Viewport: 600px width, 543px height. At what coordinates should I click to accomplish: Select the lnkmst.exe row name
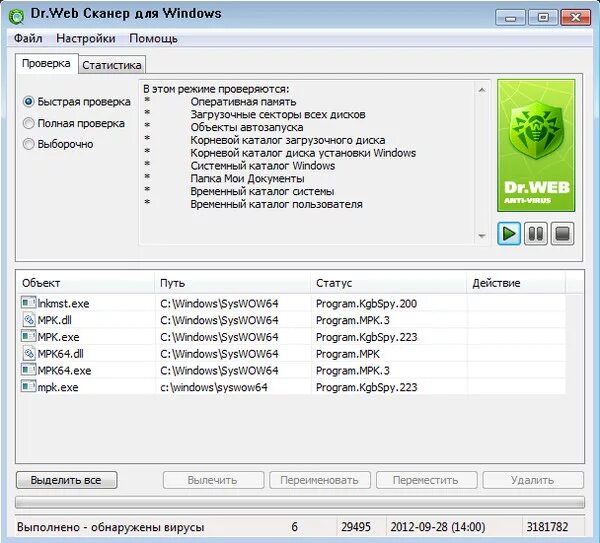64,303
